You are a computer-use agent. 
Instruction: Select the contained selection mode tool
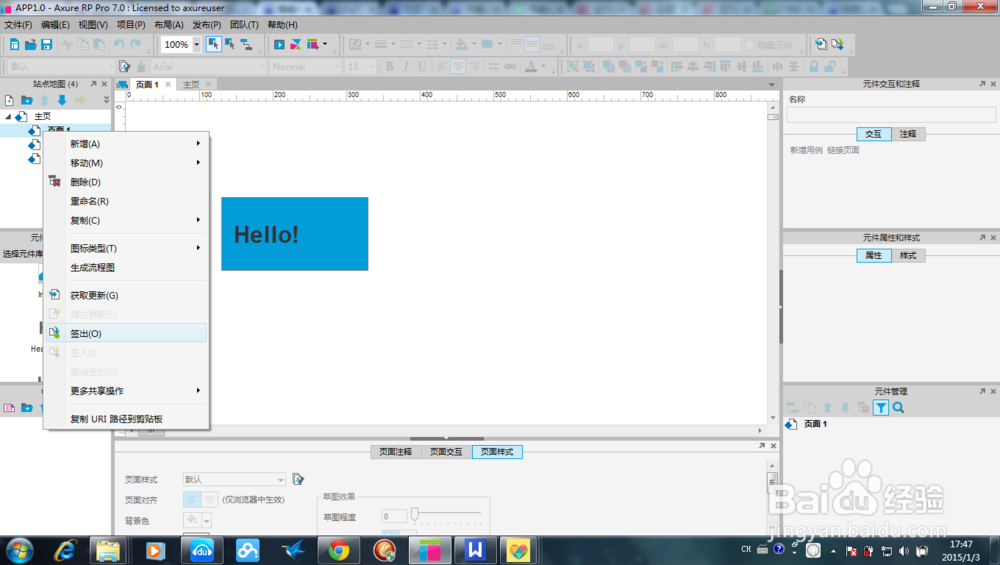(x=230, y=44)
